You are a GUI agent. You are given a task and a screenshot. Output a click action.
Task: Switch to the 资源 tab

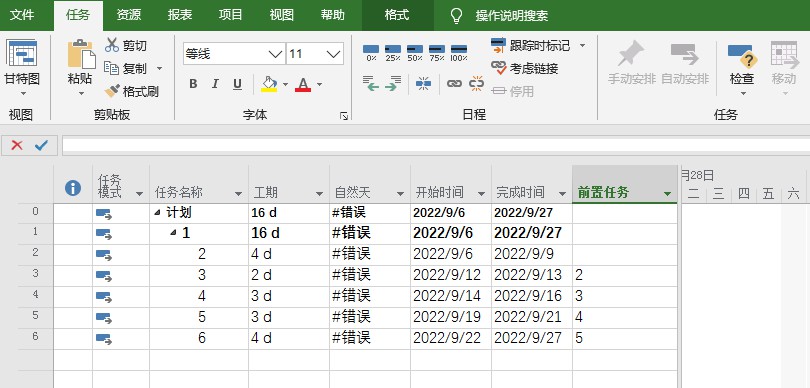pyautogui.click(x=128, y=15)
